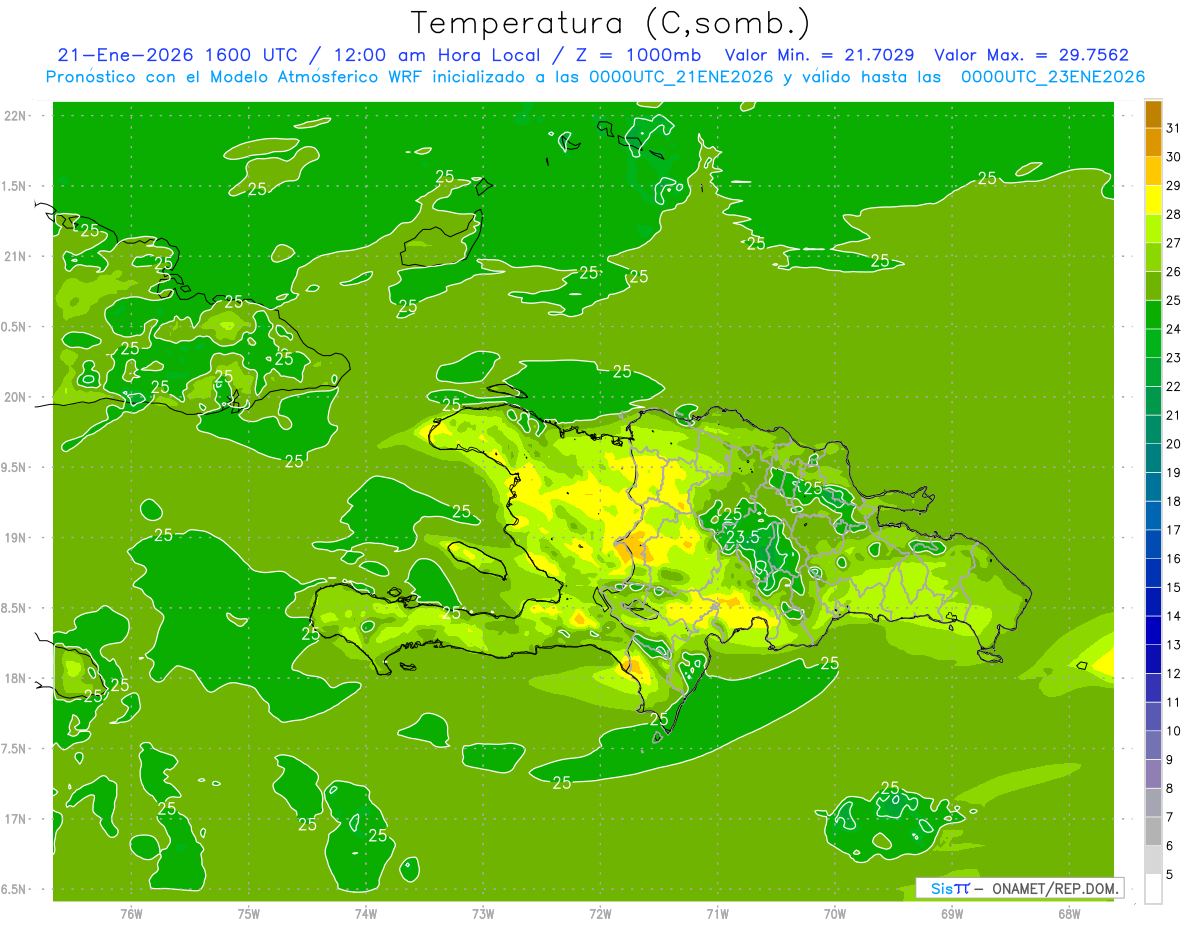1200x927 pixels.
Task: Click clipped latitude label "8.5N"
Action: click(15, 608)
